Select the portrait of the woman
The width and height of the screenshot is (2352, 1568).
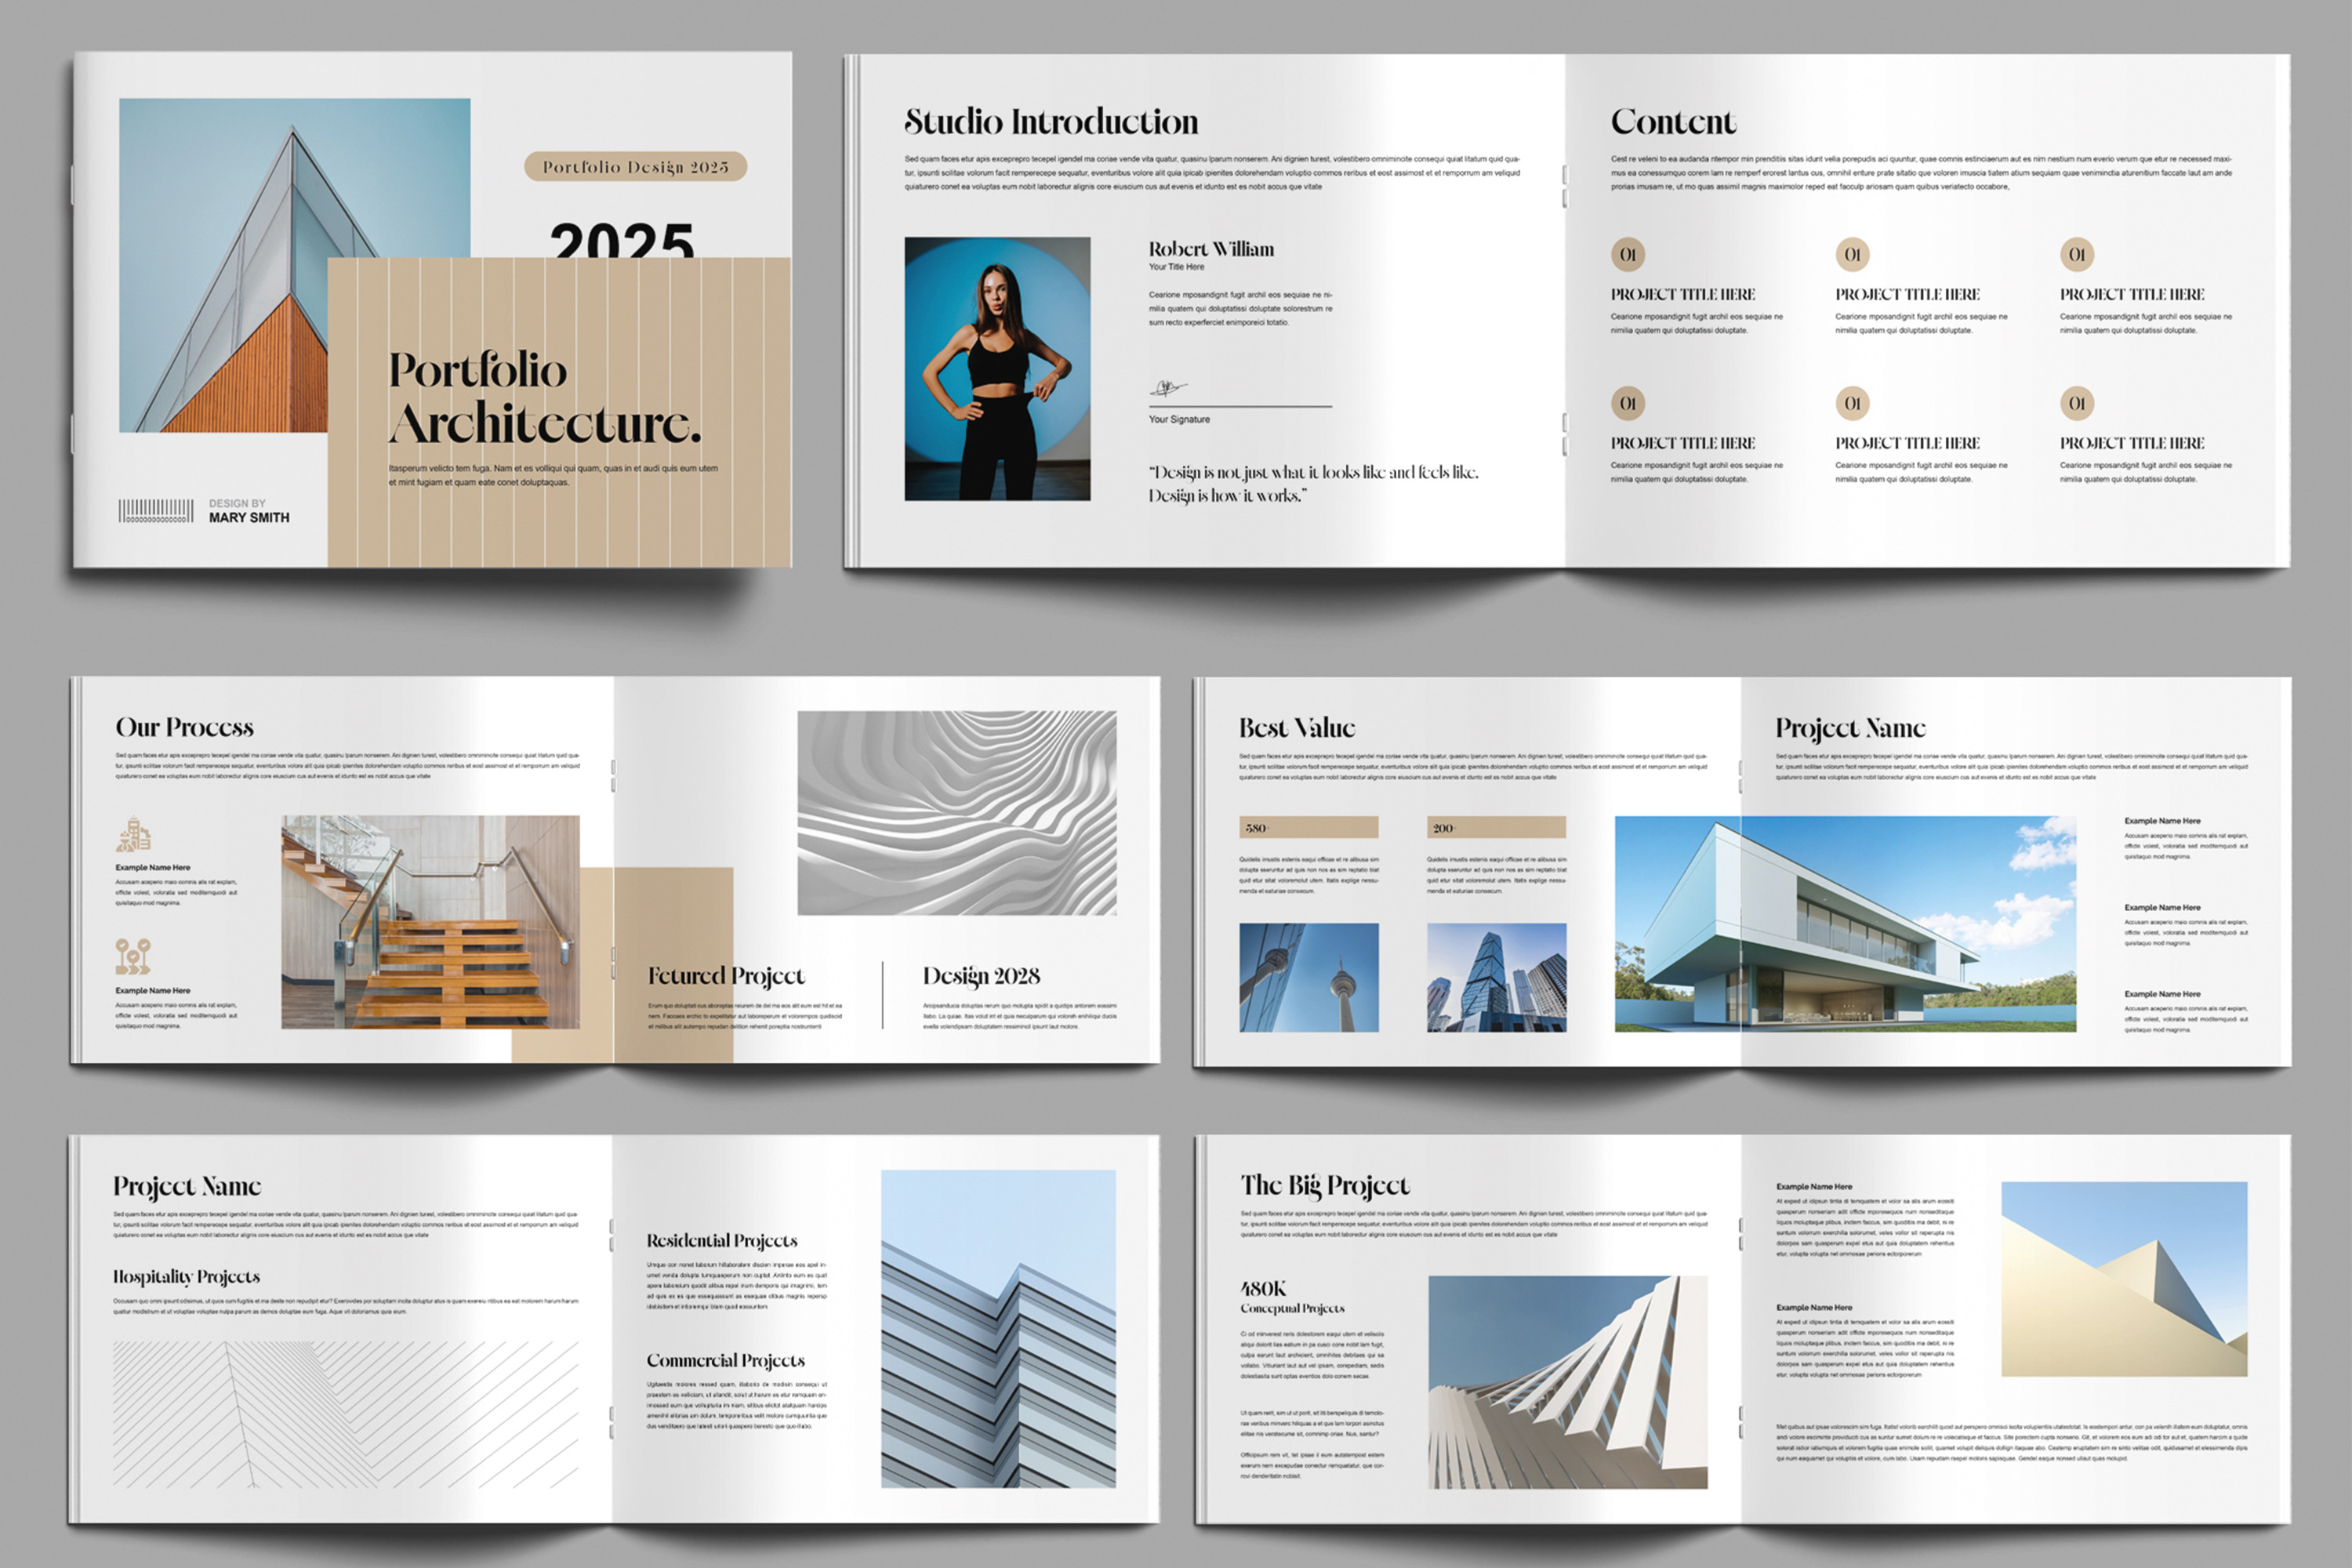pos(997,368)
